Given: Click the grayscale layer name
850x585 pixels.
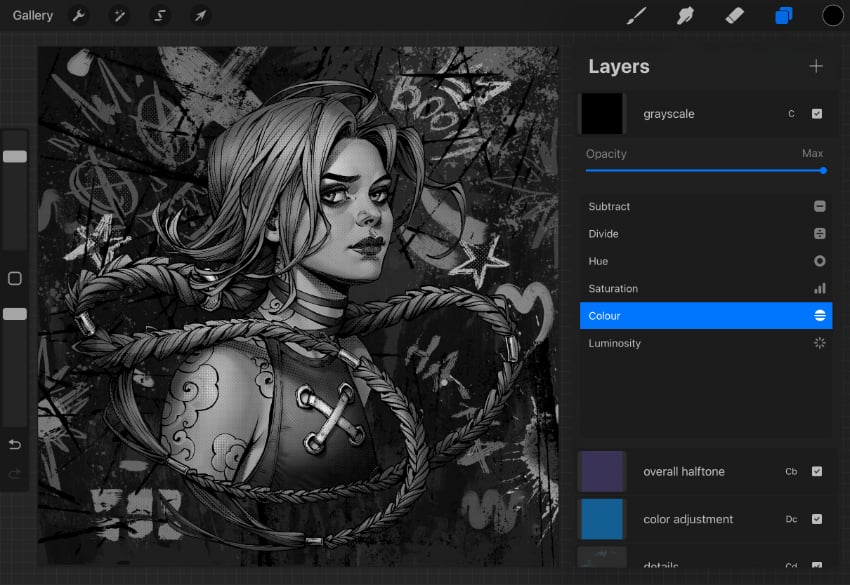Looking at the screenshot, I should [669, 114].
